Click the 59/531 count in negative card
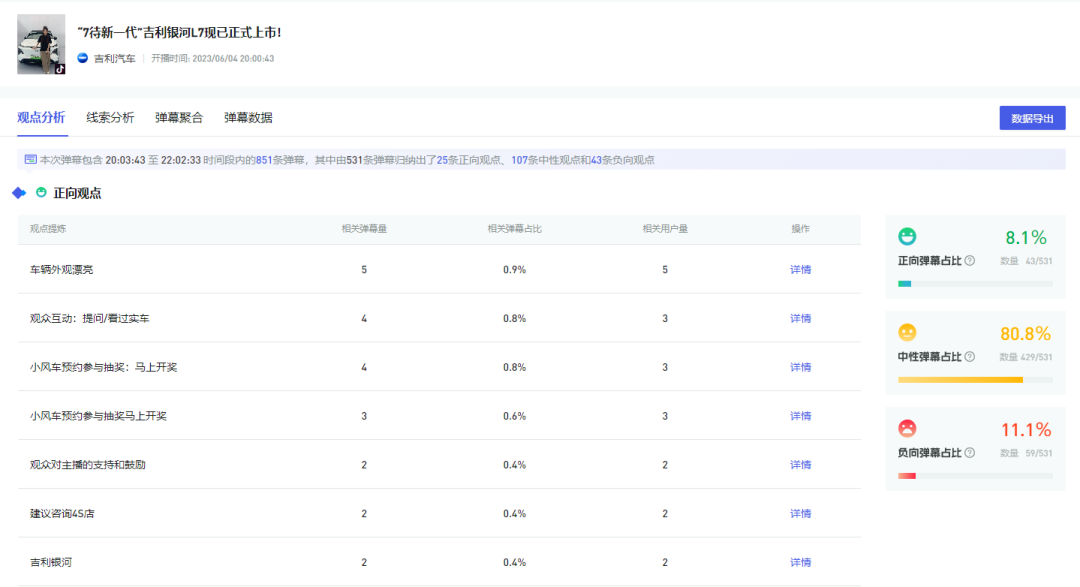This screenshot has width=1080, height=587. 1039,453
